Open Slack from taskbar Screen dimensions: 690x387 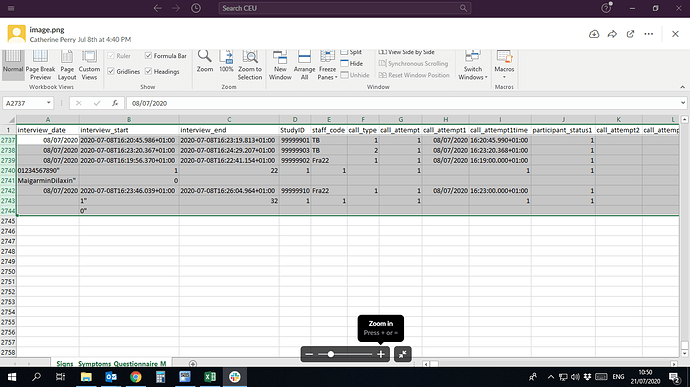click(235, 377)
